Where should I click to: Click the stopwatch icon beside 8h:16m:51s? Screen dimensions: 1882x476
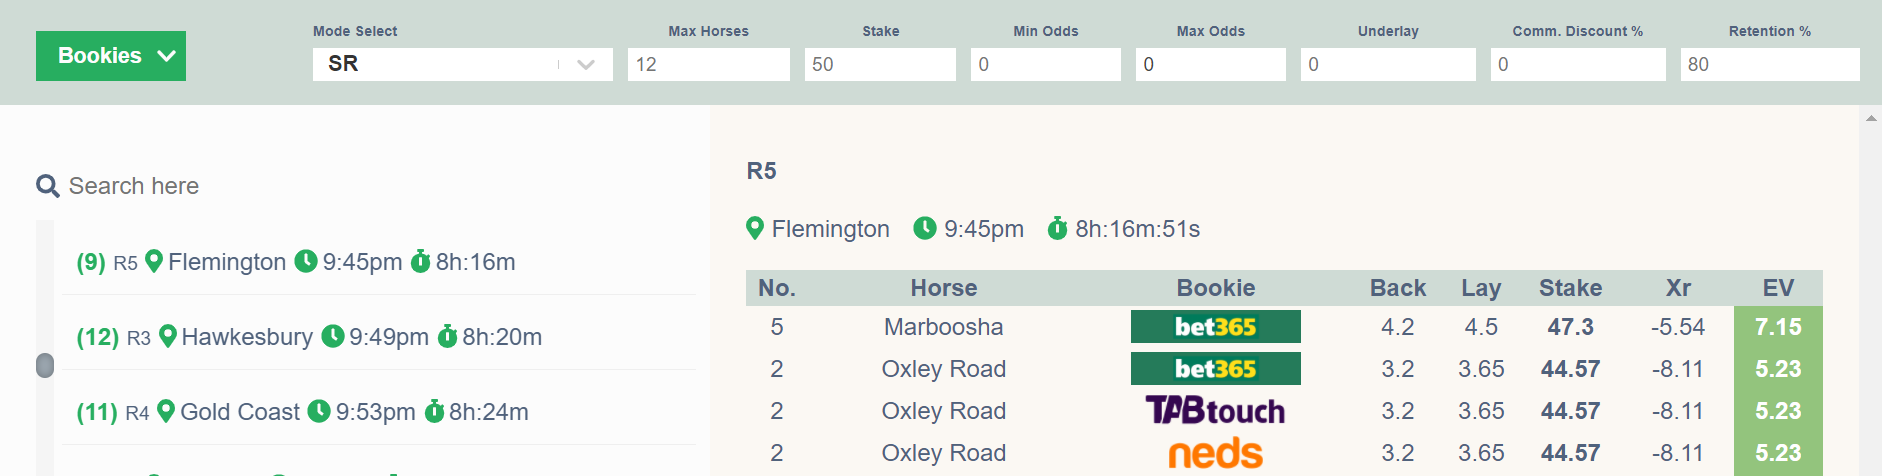(x=1057, y=228)
